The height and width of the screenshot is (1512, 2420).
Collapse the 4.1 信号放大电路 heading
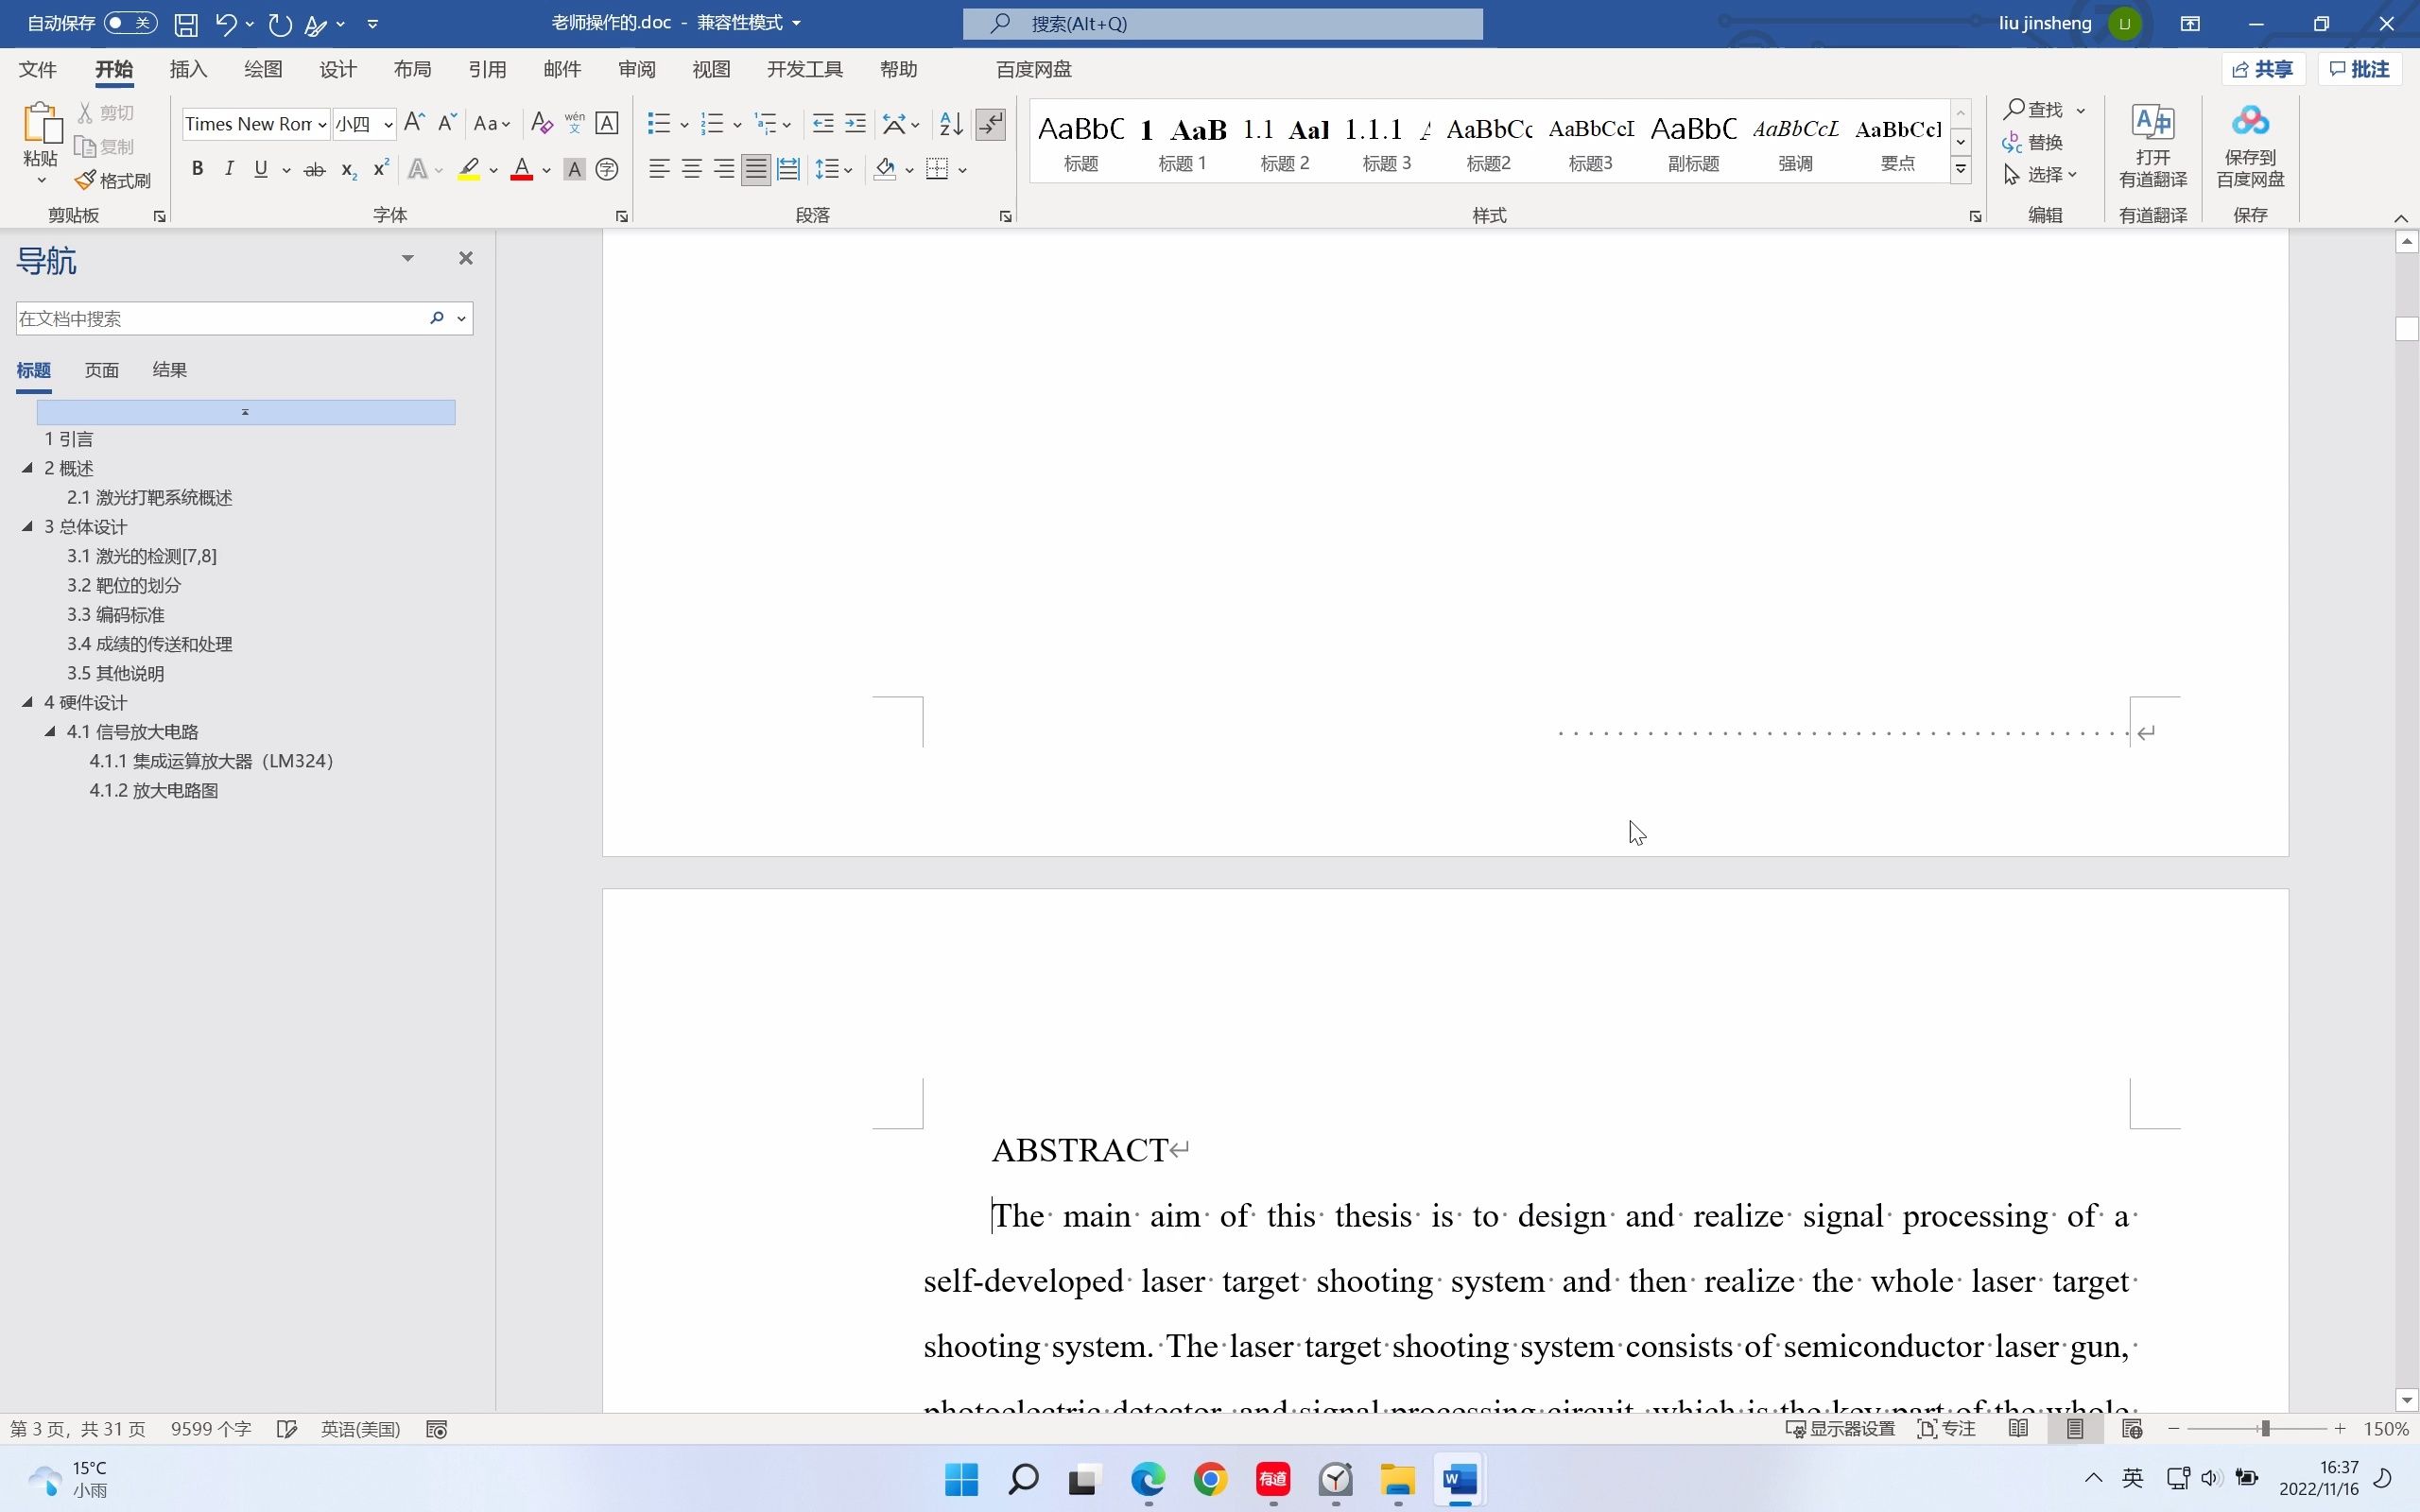click(50, 732)
